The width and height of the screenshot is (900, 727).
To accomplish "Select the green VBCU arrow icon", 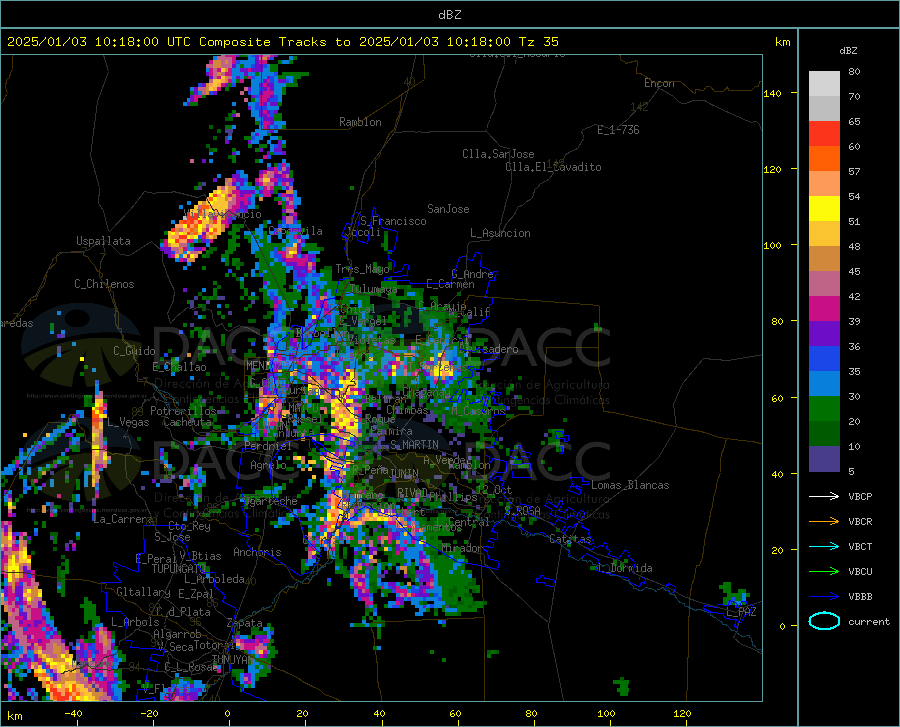I will [x=824, y=572].
